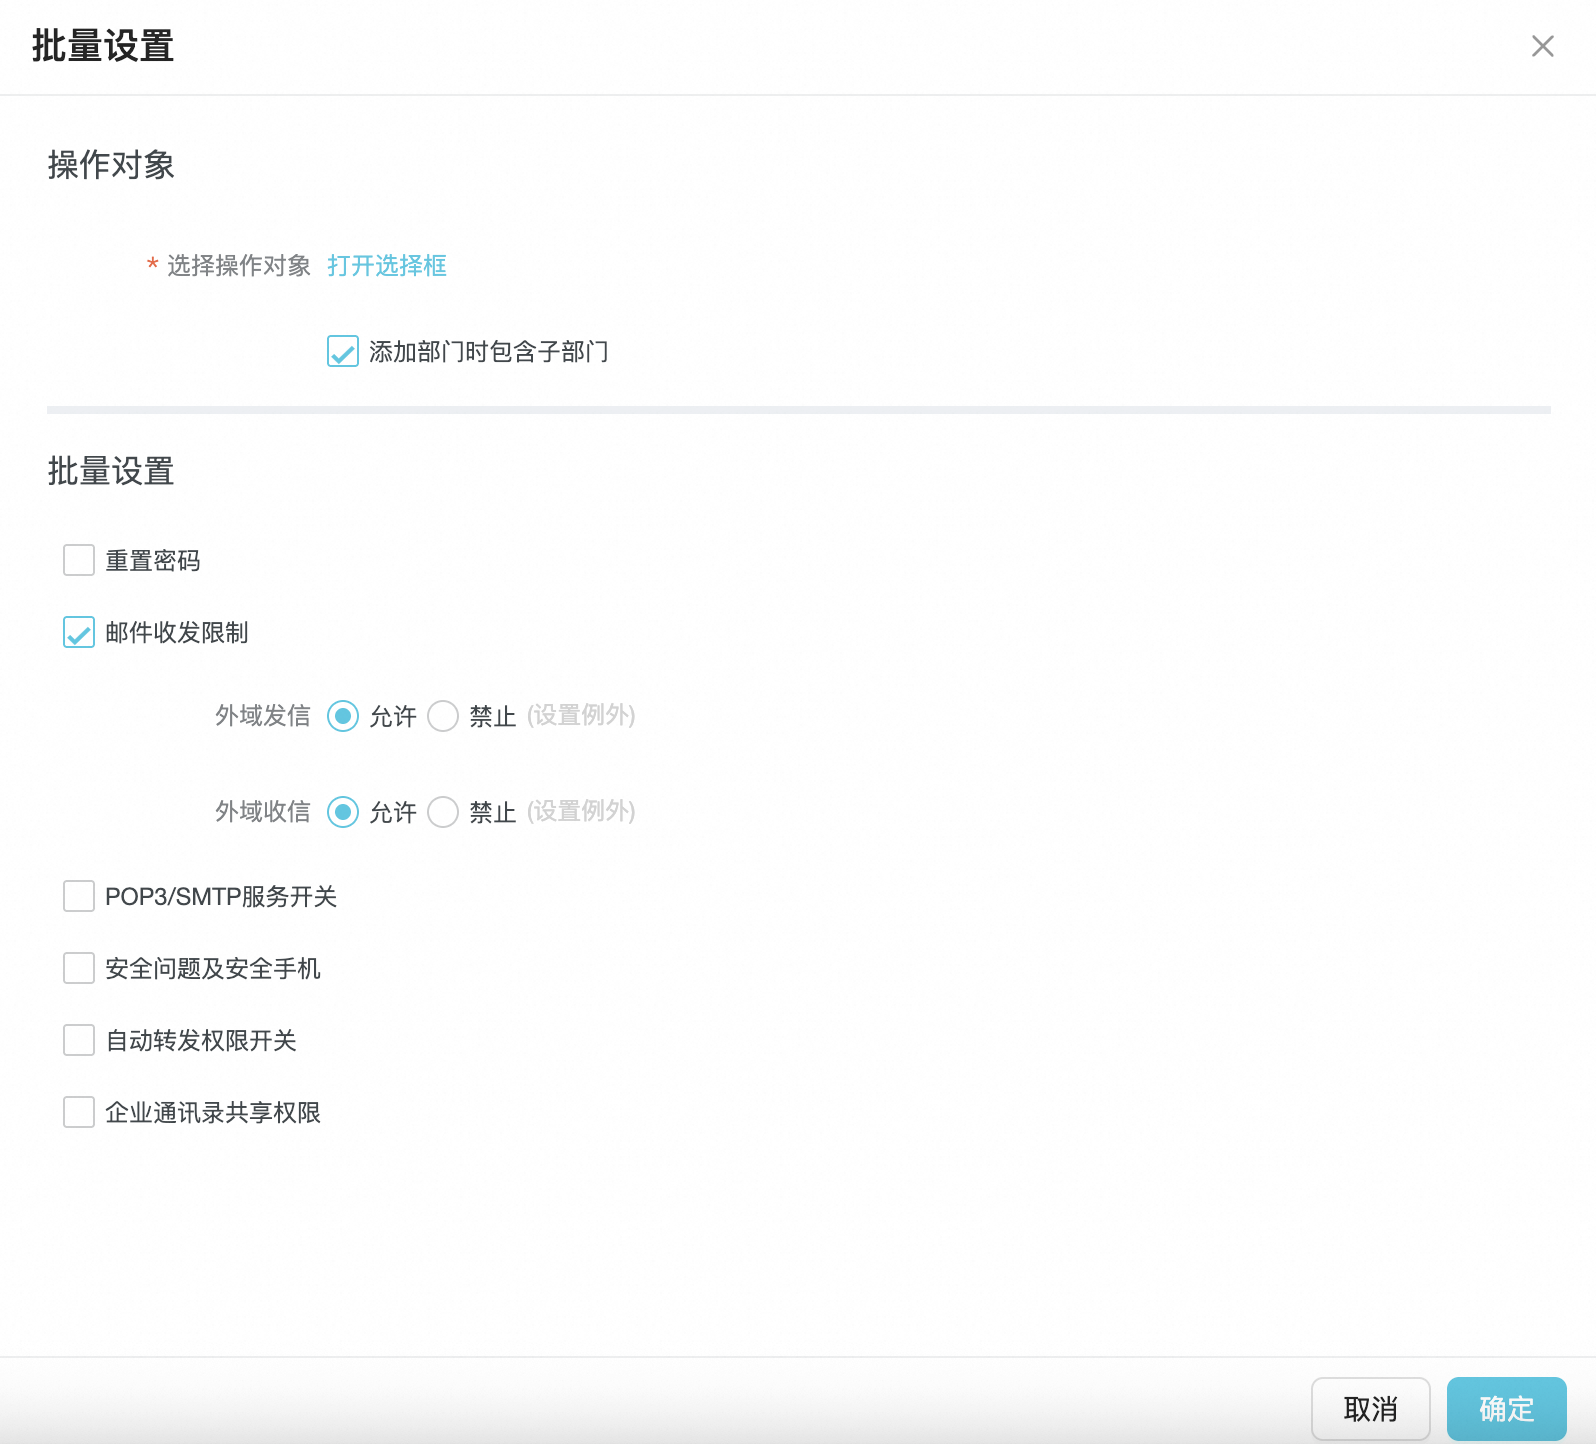Click the 外域发信 label
The height and width of the screenshot is (1444, 1596).
click(263, 715)
